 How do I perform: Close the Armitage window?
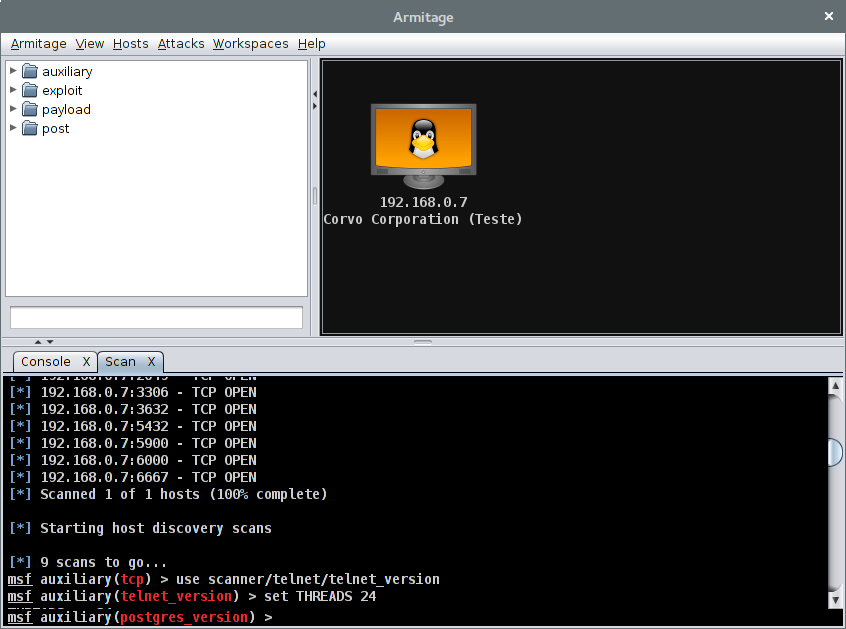pyautogui.click(x=829, y=16)
